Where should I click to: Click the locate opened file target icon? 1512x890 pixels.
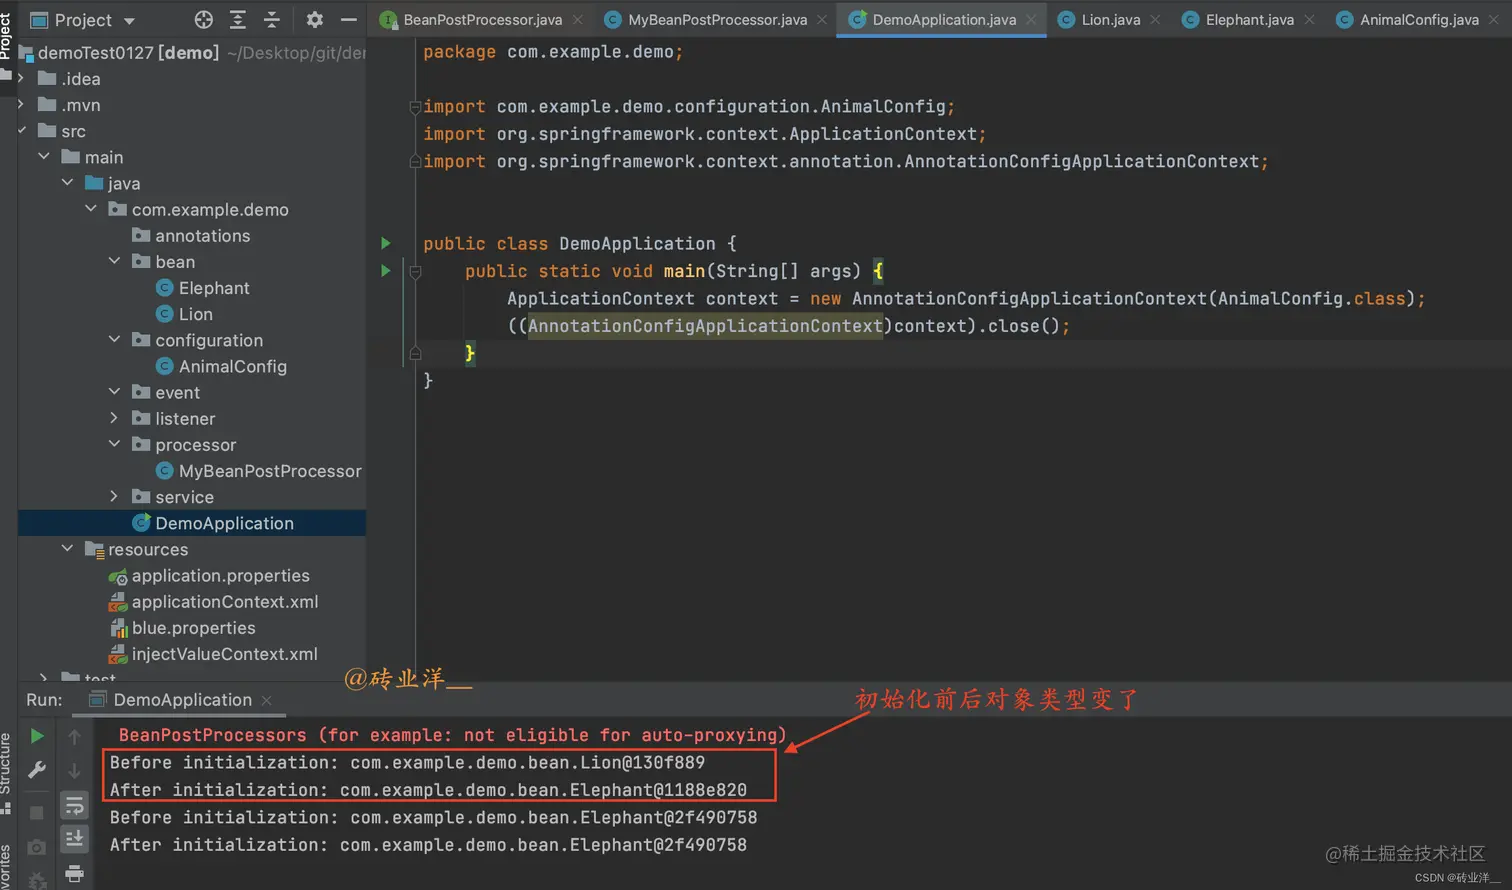click(x=204, y=20)
